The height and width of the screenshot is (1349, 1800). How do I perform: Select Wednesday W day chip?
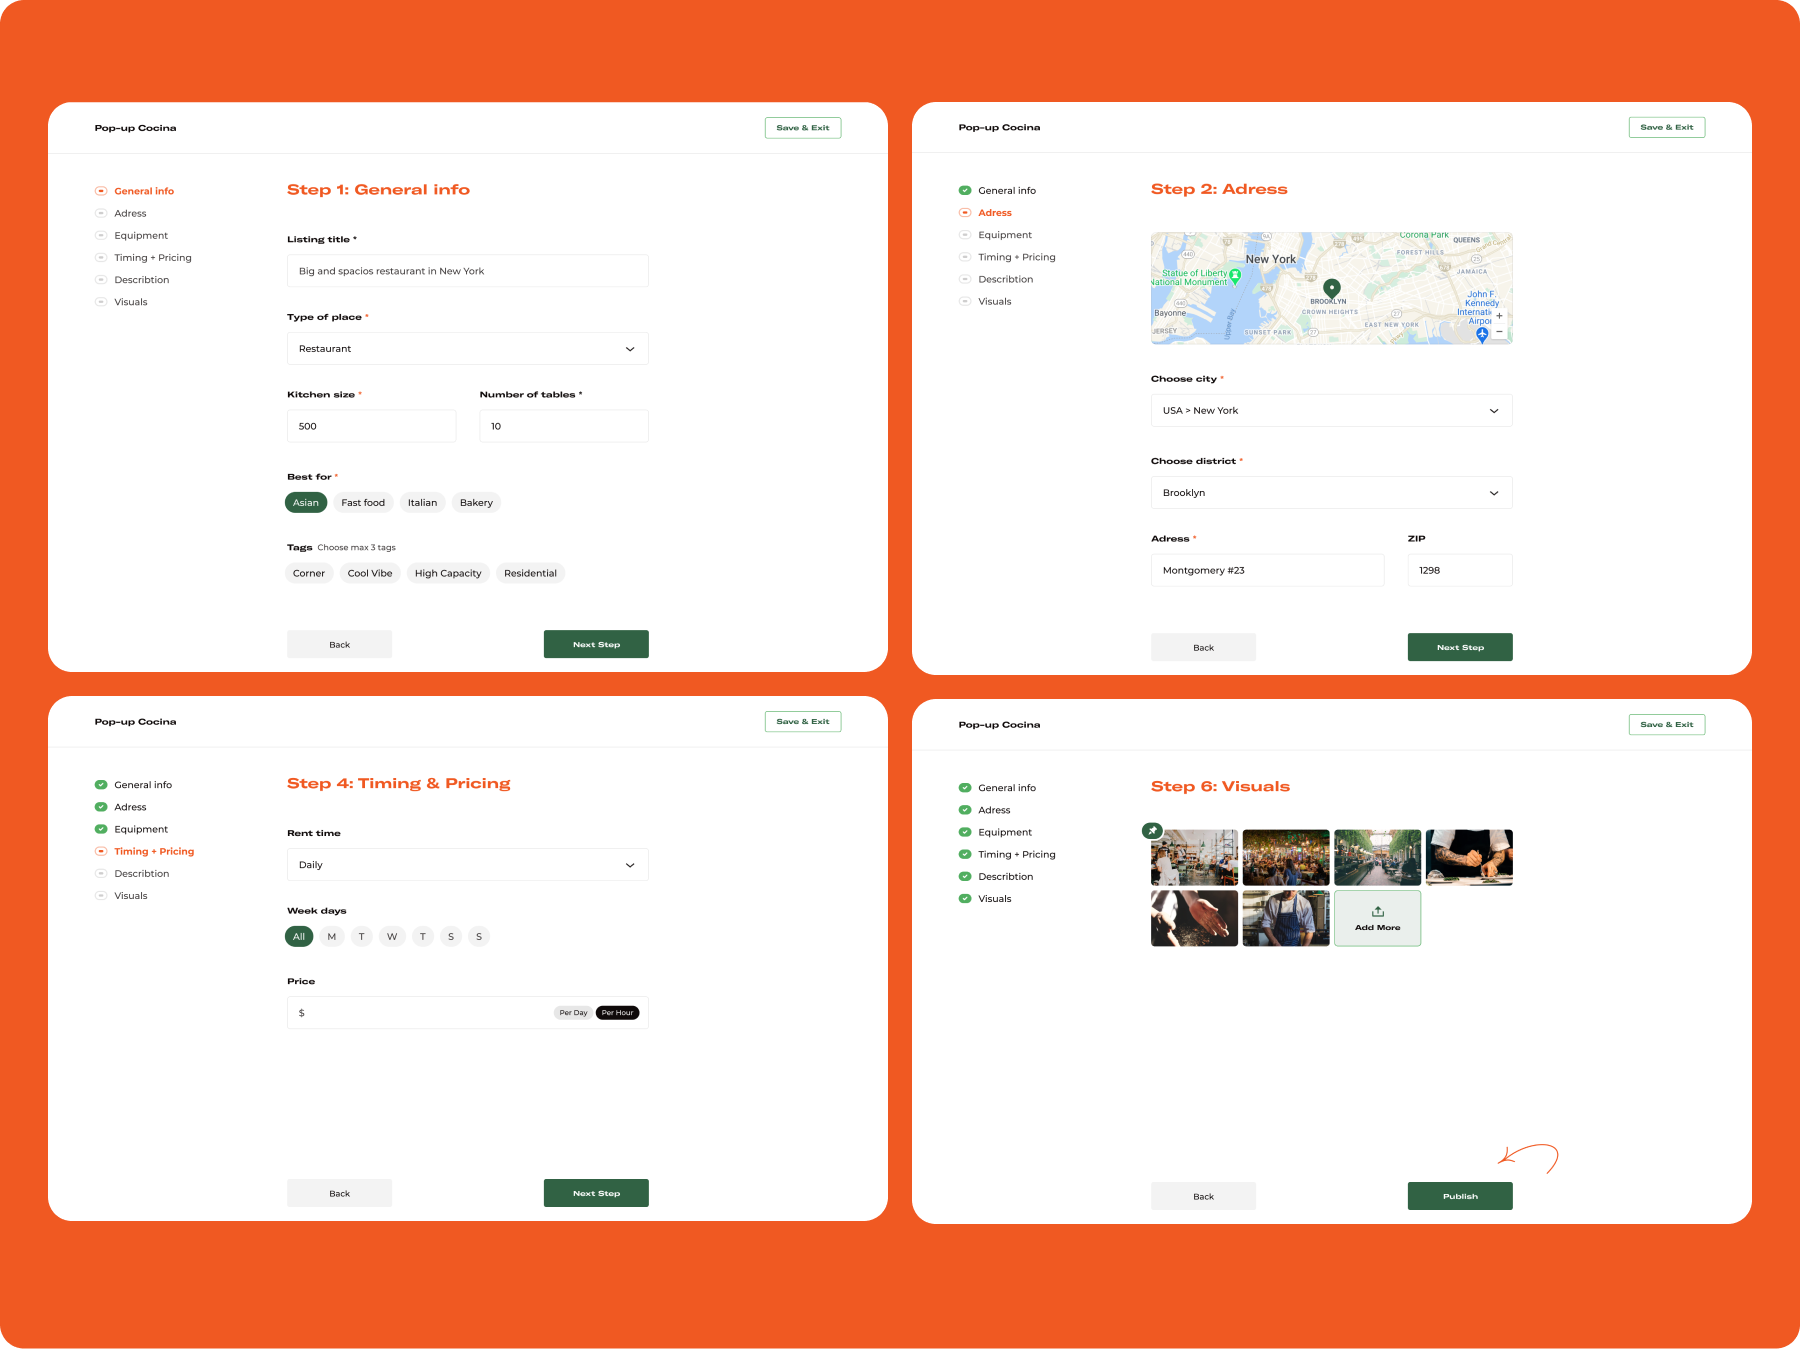pos(392,937)
